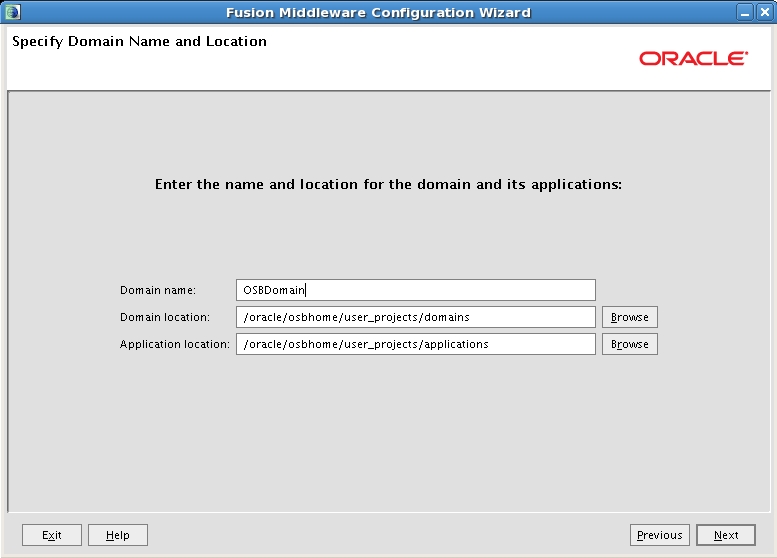Screen dimensions: 777x558
Task: Click the 'Enter the name and location' instruction text
Action: (x=388, y=184)
